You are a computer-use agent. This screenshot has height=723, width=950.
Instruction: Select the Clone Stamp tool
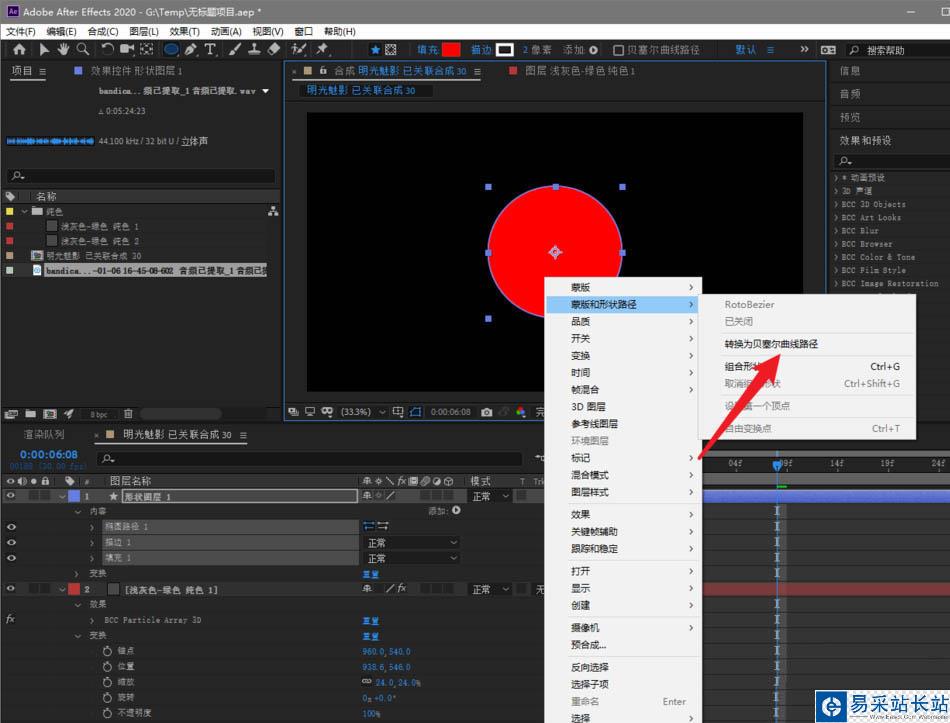coord(254,50)
